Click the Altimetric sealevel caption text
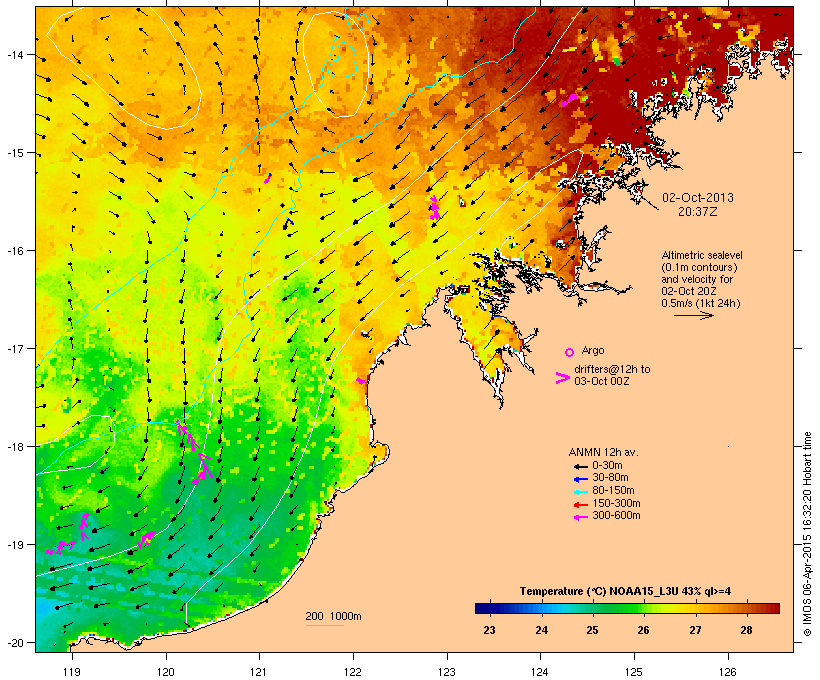 pos(702,255)
